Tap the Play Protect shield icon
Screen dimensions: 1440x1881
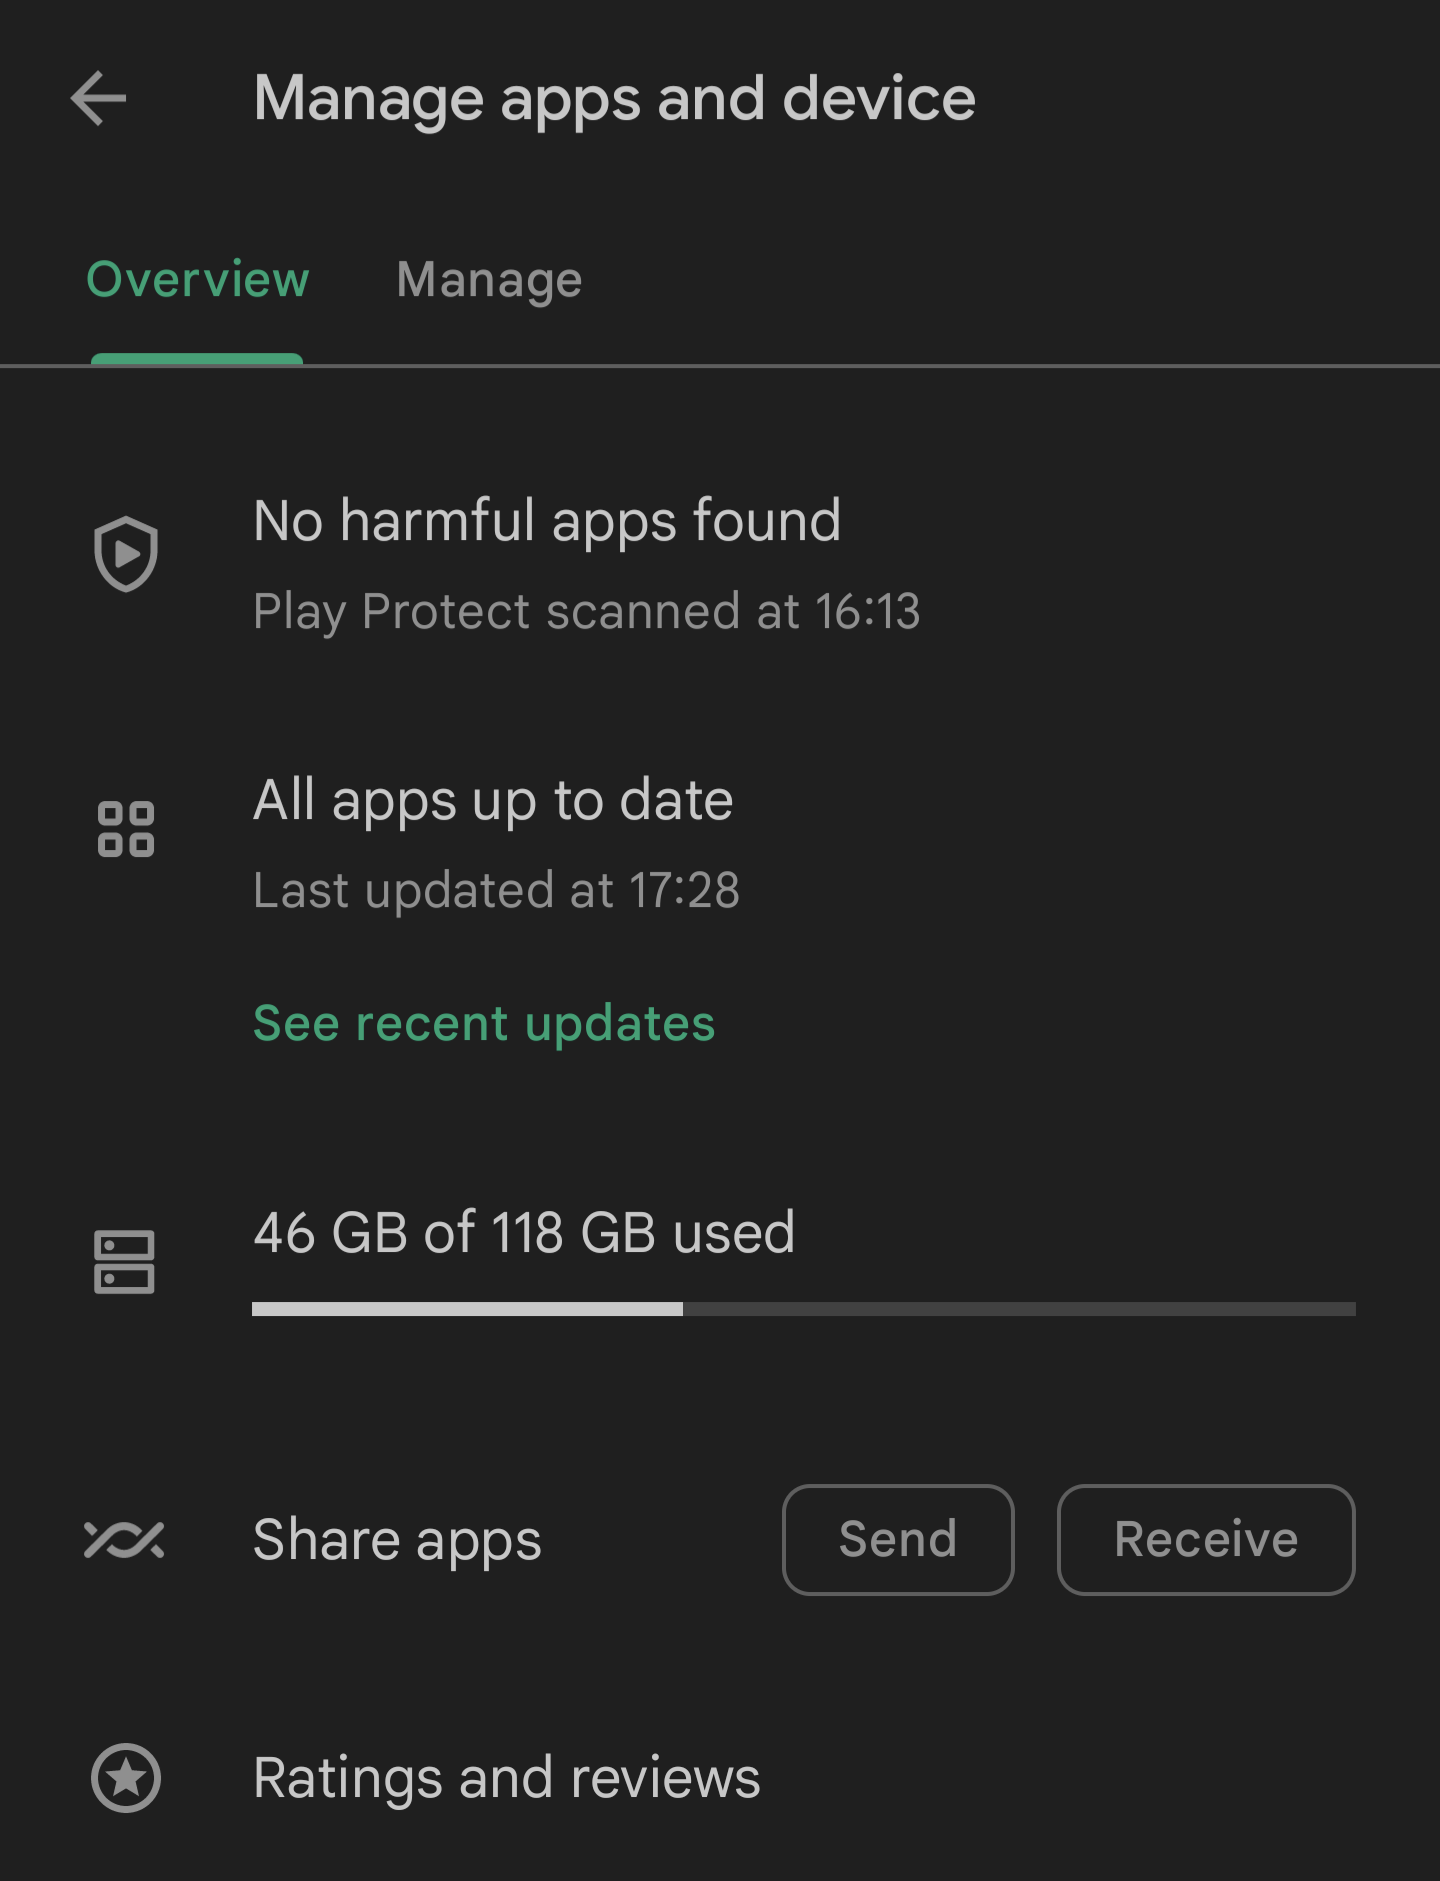[126, 554]
